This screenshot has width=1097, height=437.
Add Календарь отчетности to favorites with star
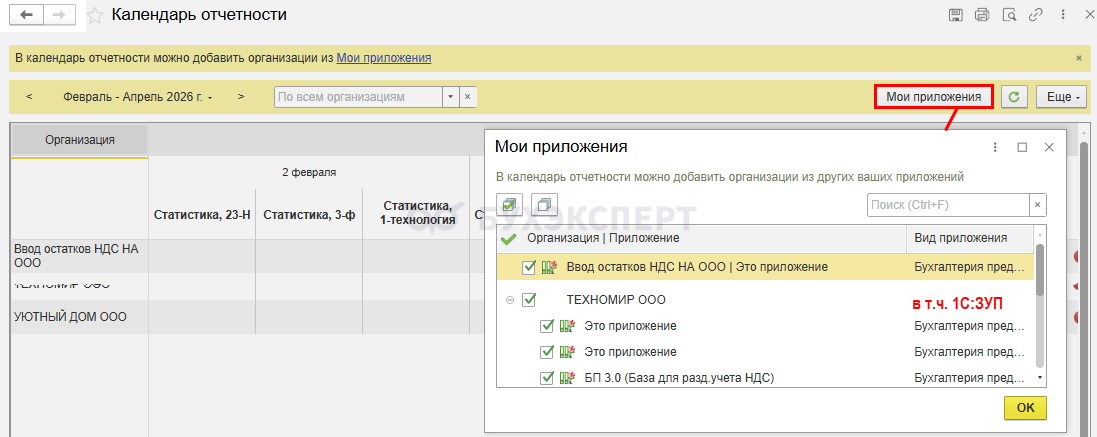(95, 15)
